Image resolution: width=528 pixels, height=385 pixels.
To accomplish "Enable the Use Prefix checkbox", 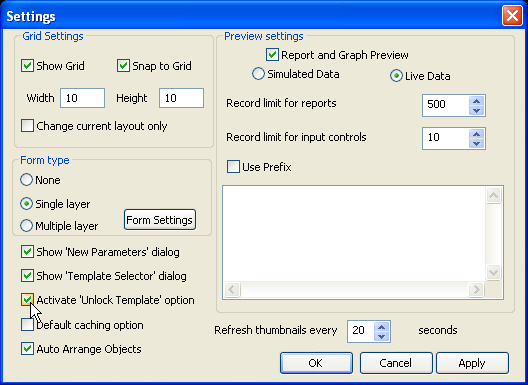I will coord(233,167).
